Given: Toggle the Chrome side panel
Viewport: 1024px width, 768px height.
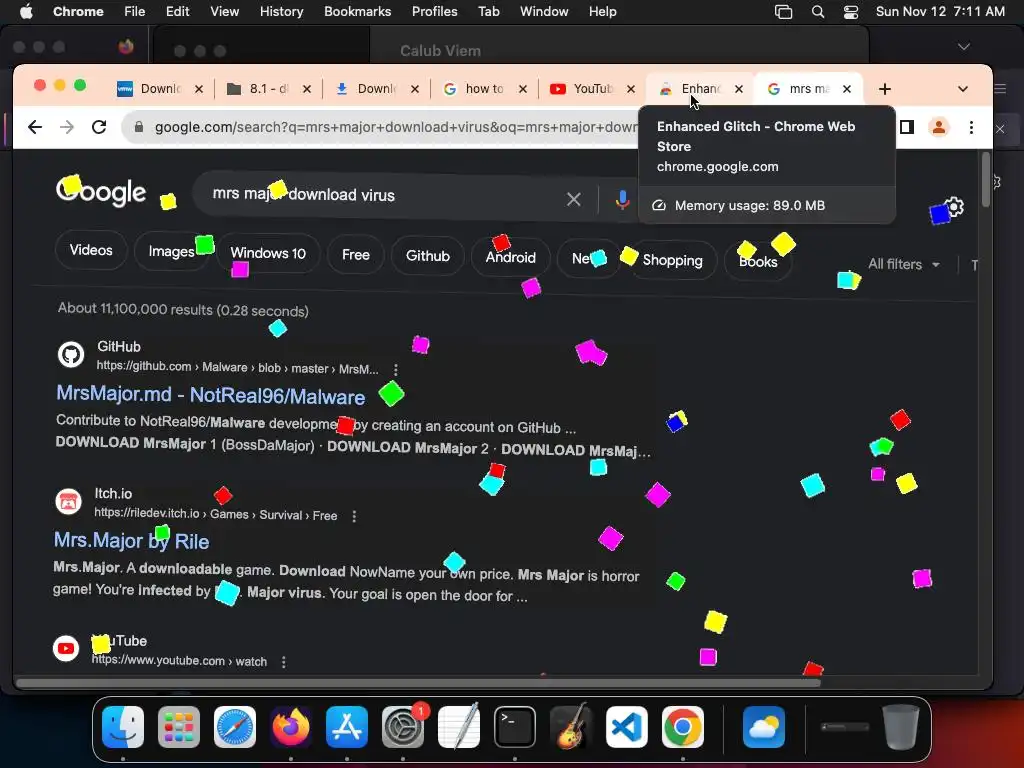Looking at the screenshot, I should point(906,127).
